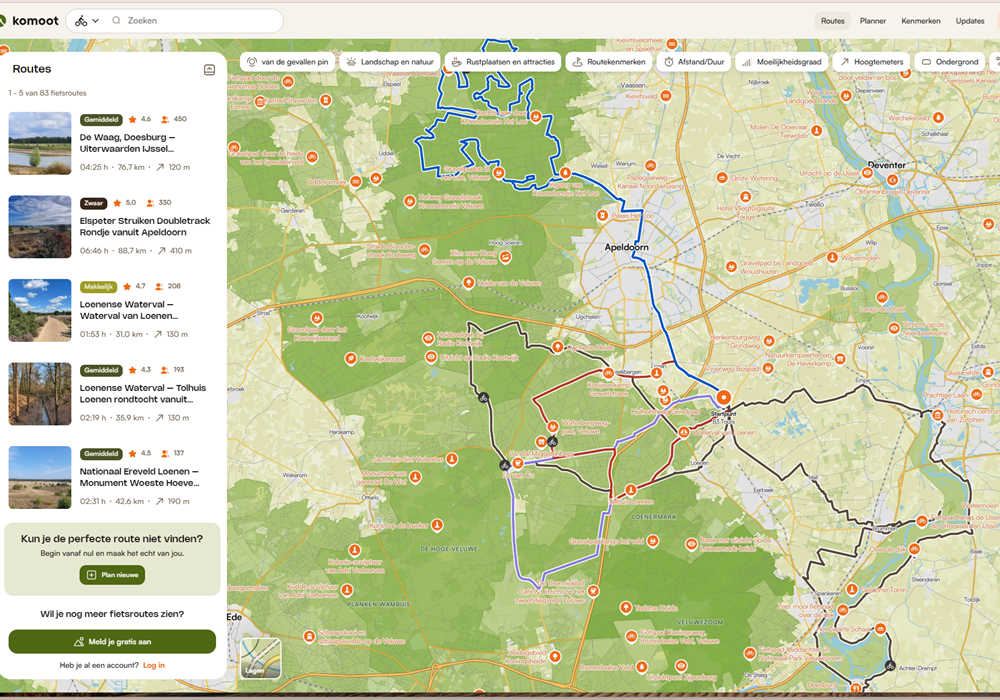The image size is (1000, 700).
Task: Open the Lagen map layers button
Action: click(x=261, y=659)
